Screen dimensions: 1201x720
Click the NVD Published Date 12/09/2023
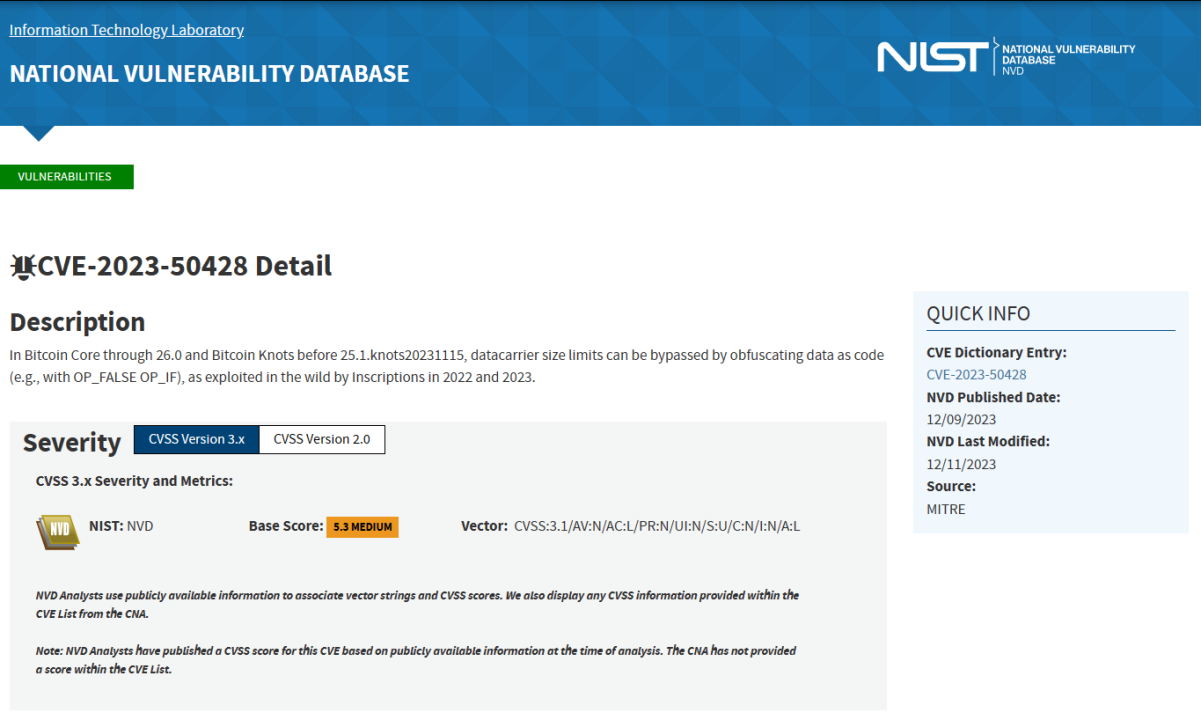click(961, 420)
